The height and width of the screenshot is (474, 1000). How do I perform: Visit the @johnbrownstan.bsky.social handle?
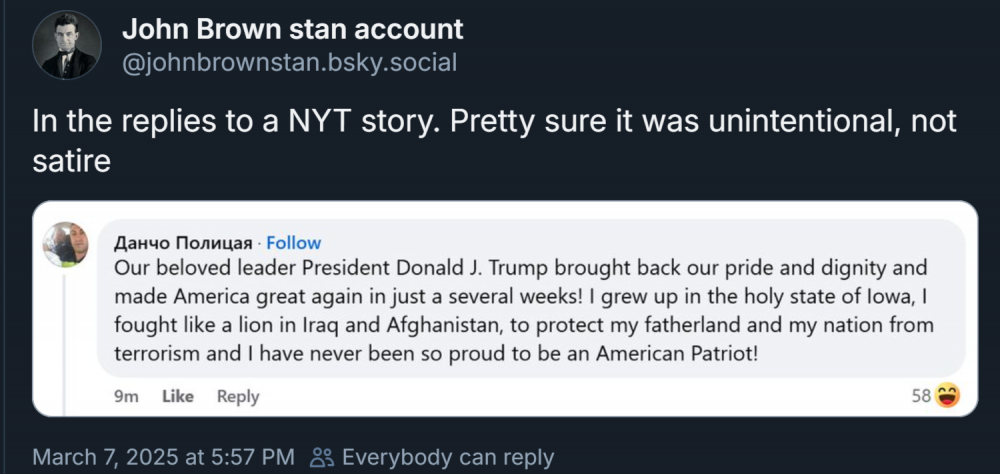tap(289, 63)
